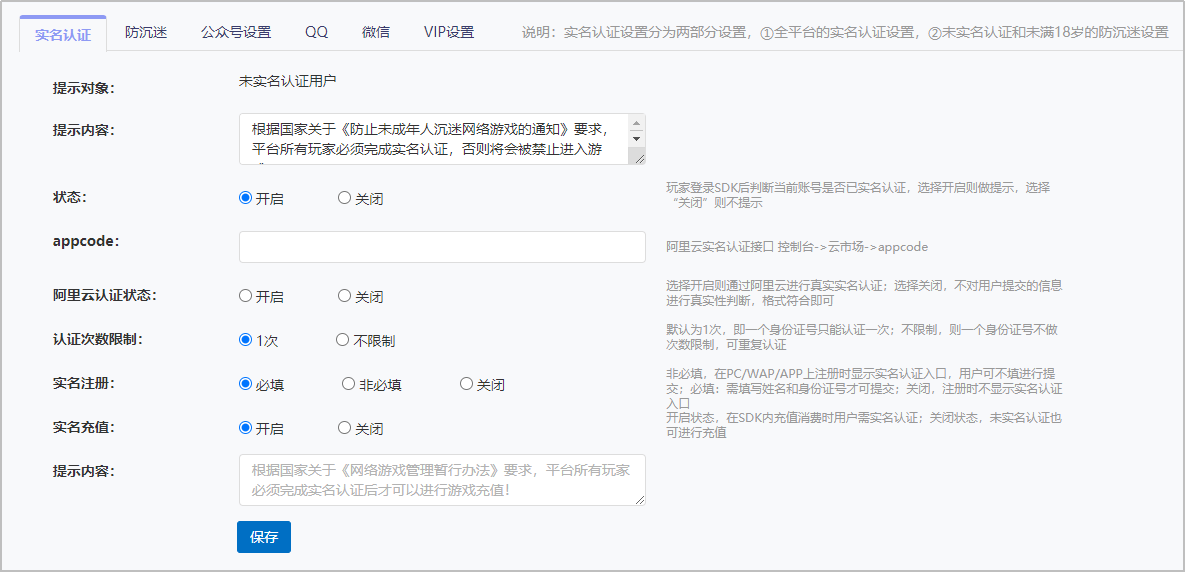Click the 提示对象 label
The width and height of the screenshot is (1185, 572).
[83, 88]
